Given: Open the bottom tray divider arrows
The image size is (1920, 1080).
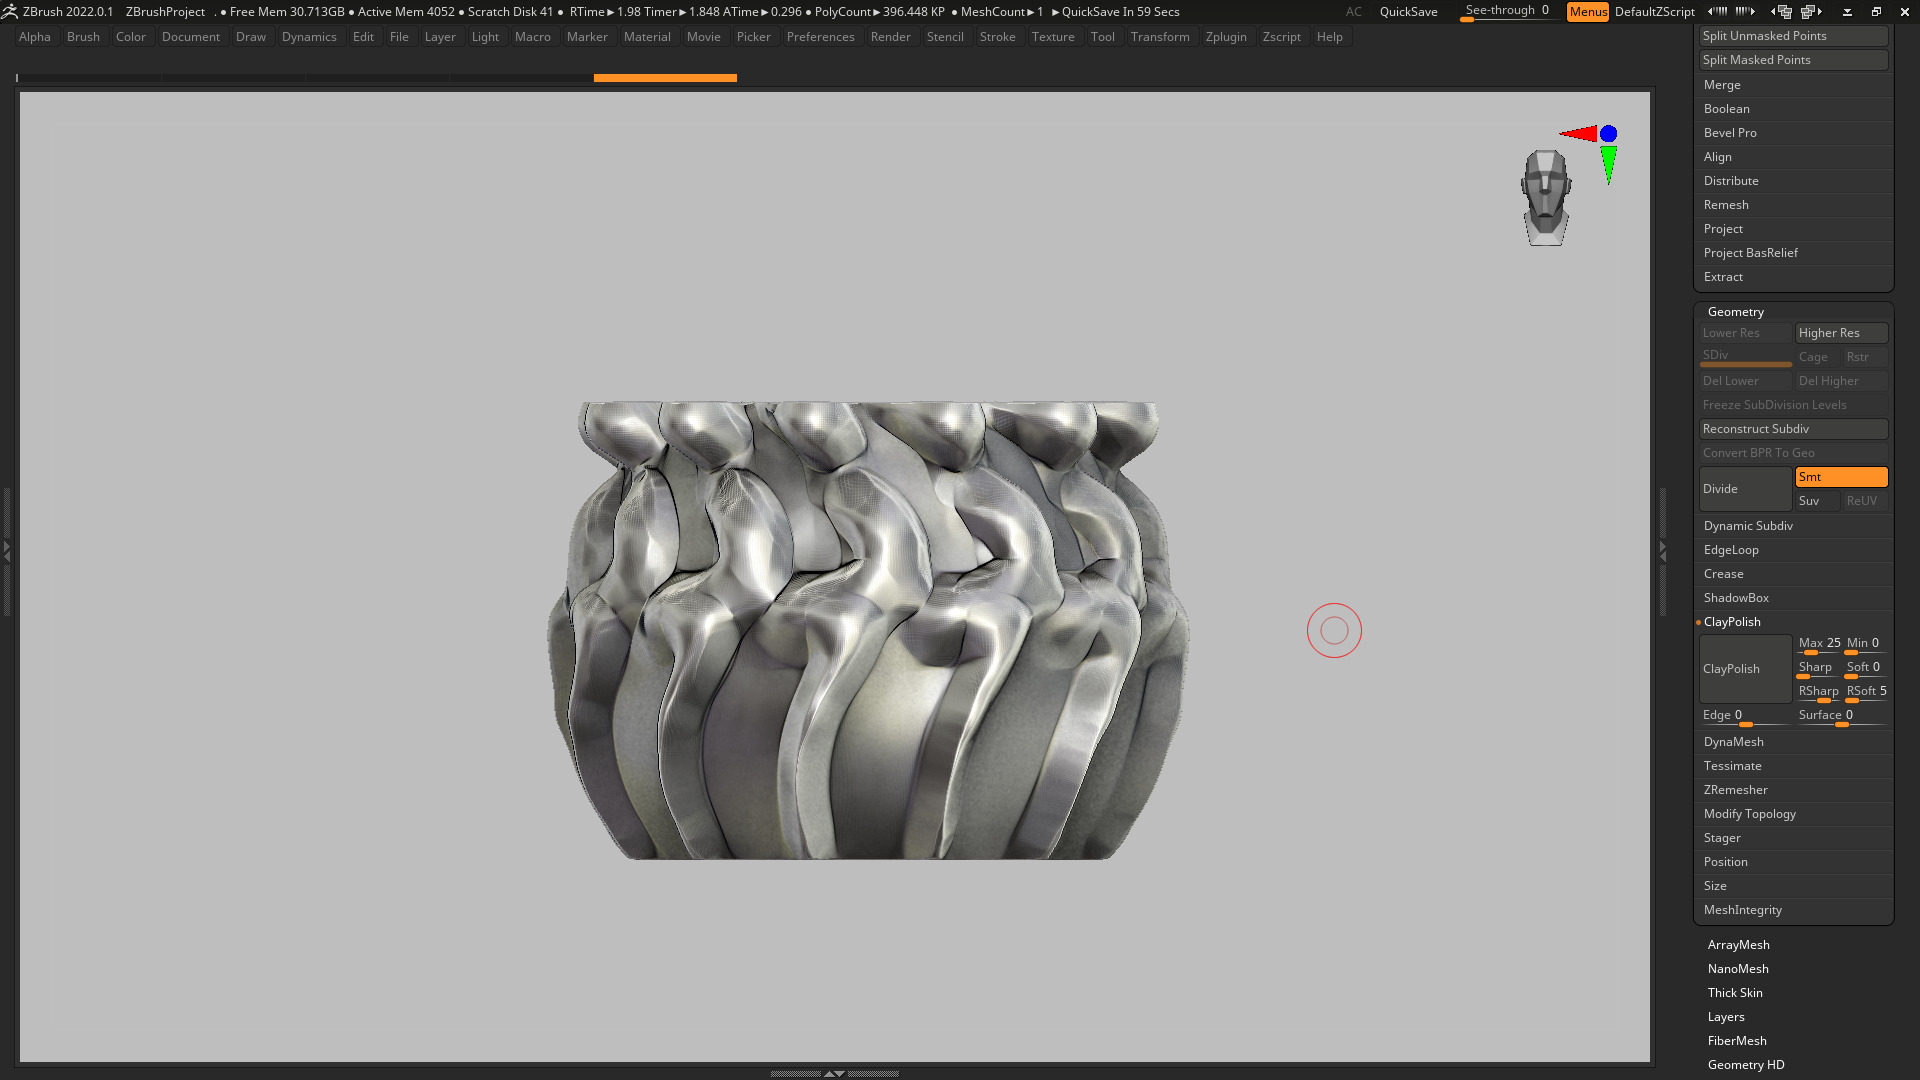Looking at the screenshot, I should coord(834,1073).
